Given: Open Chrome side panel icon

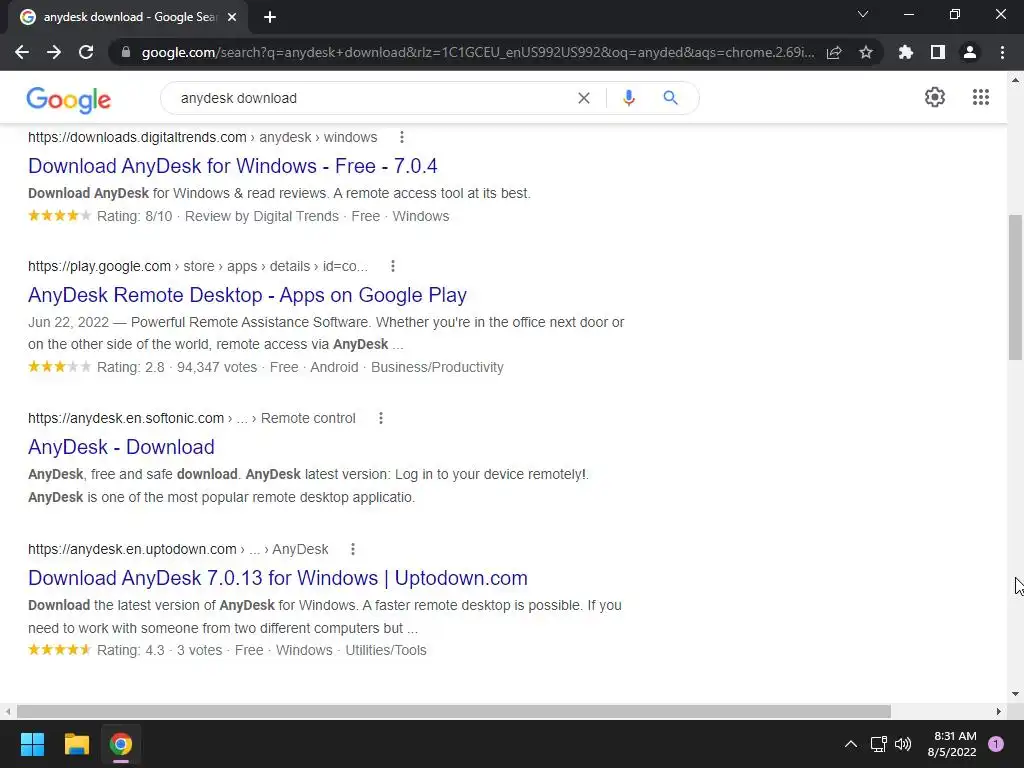Looking at the screenshot, I should click(938, 52).
